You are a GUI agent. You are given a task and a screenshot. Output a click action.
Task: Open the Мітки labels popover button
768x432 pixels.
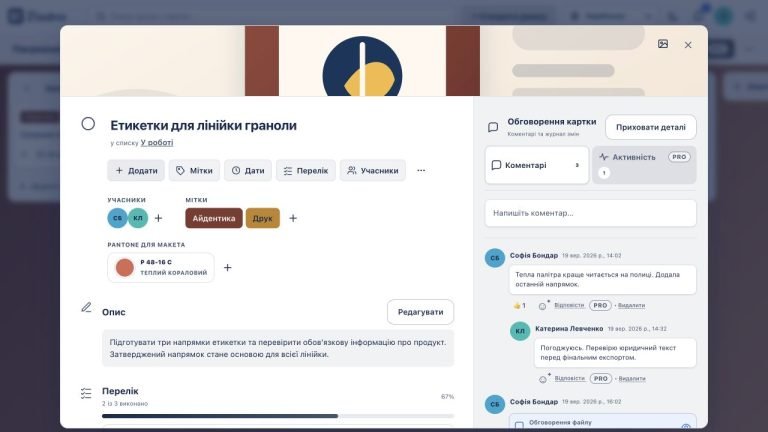pos(194,170)
